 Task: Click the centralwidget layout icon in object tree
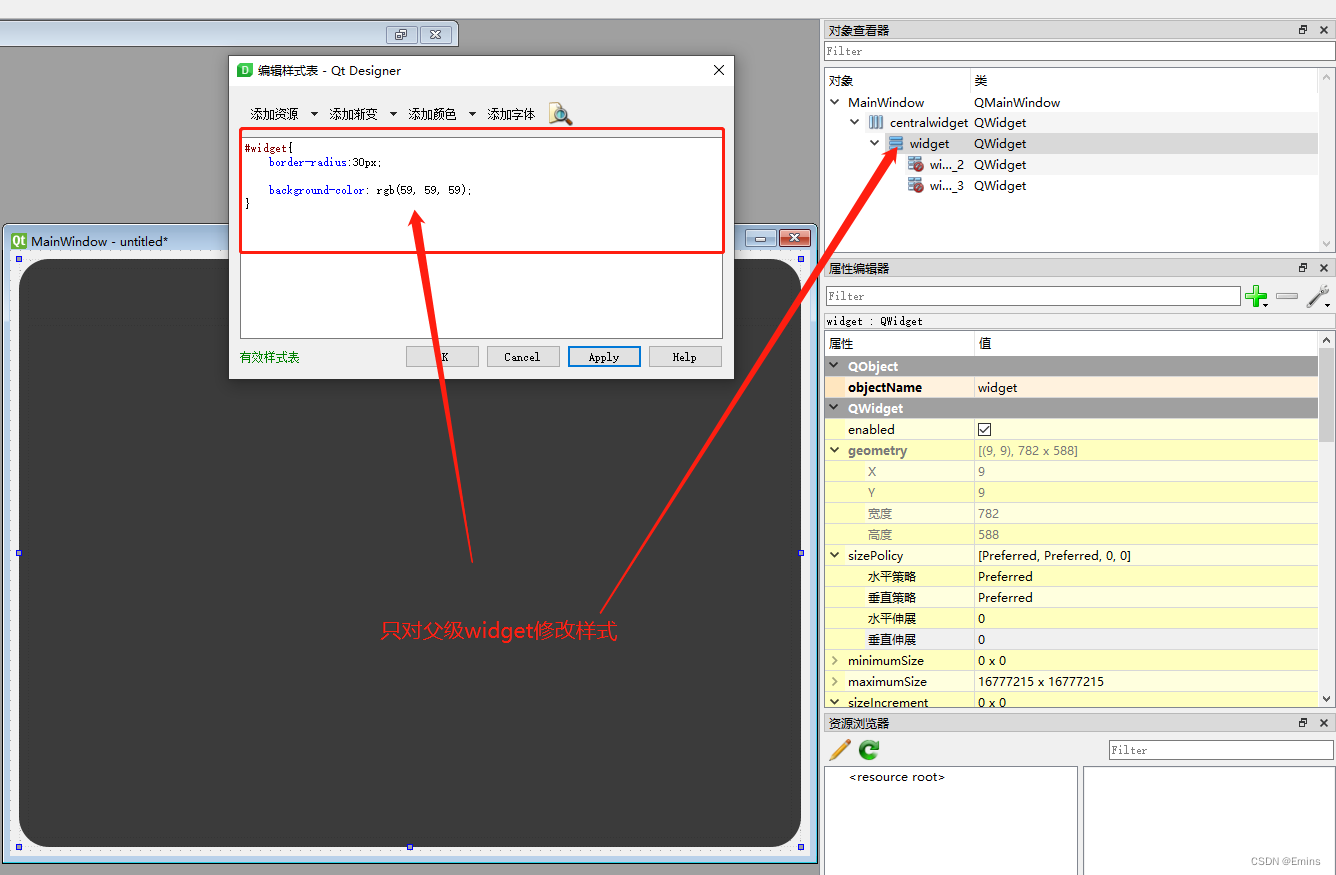[876, 123]
